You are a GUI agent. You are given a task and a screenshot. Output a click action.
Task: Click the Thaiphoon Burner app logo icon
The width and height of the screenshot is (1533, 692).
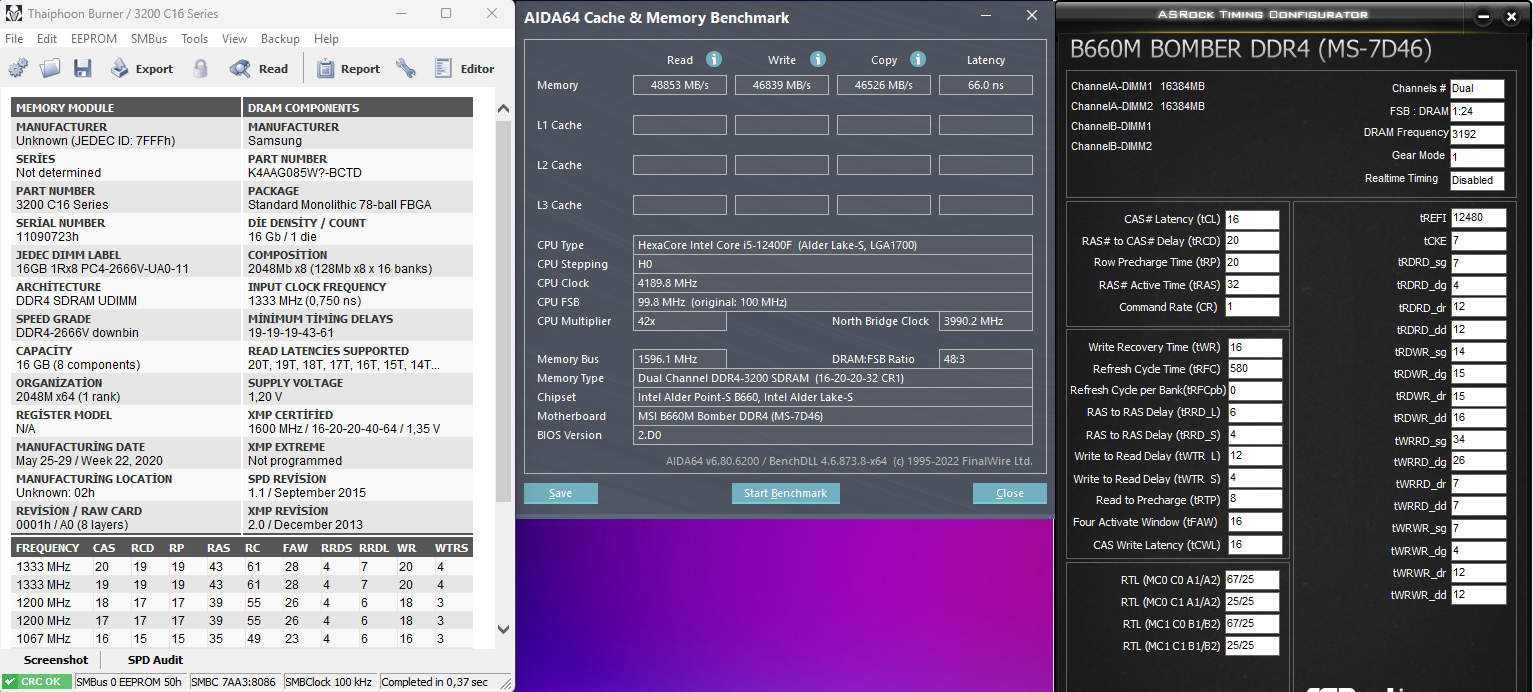coord(13,14)
